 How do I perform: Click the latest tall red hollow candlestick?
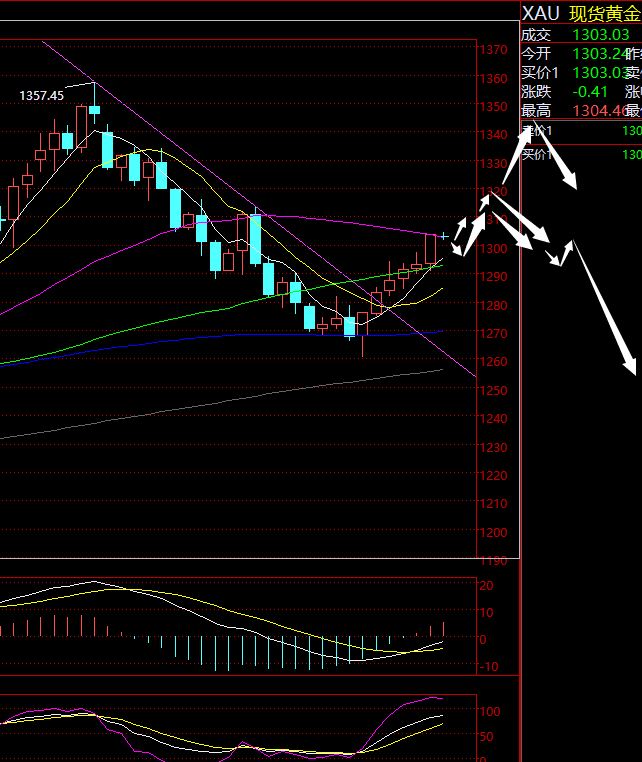click(x=431, y=249)
